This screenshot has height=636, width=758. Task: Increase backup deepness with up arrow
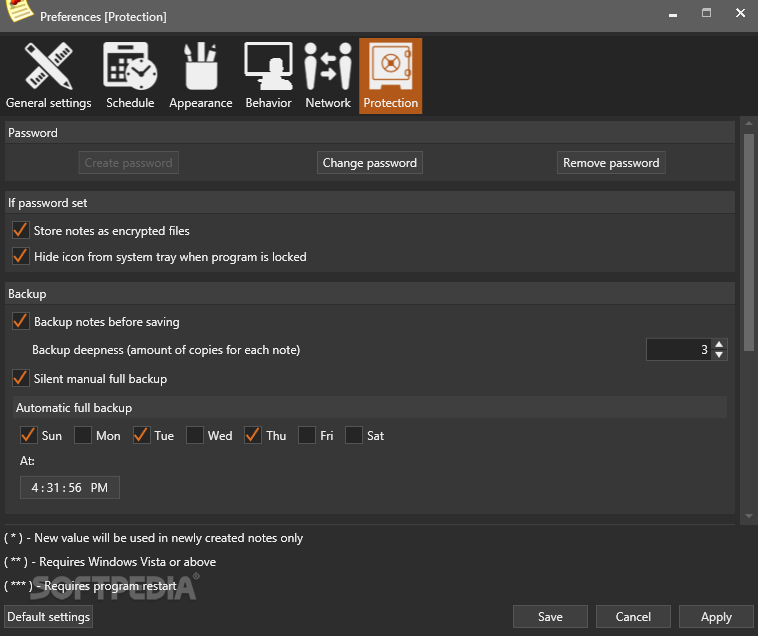click(x=719, y=345)
